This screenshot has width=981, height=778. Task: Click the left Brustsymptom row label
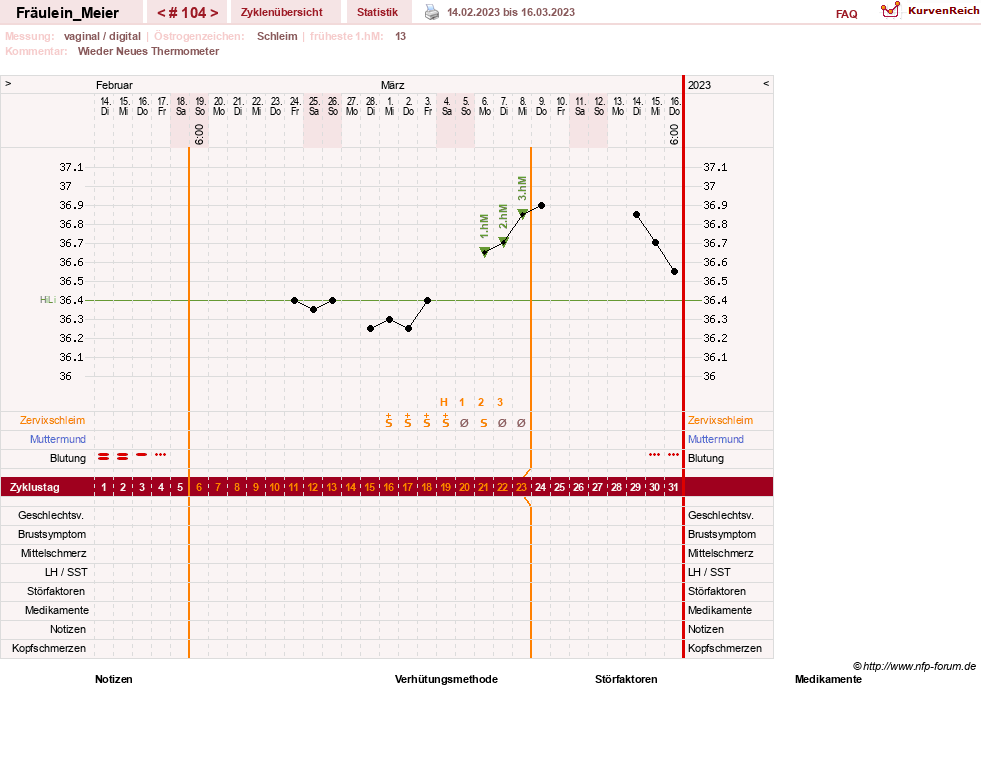pos(52,534)
